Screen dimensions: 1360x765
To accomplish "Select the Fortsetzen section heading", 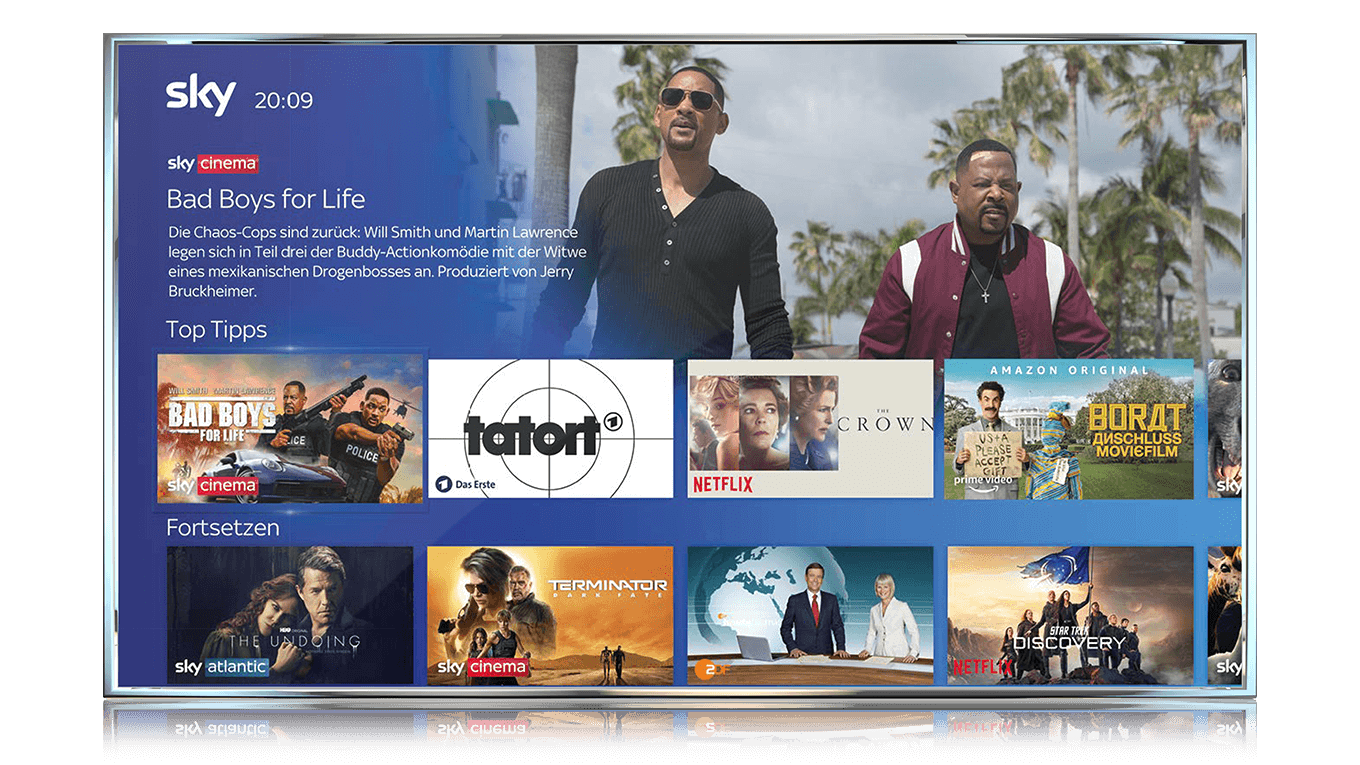I will [x=222, y=527].
